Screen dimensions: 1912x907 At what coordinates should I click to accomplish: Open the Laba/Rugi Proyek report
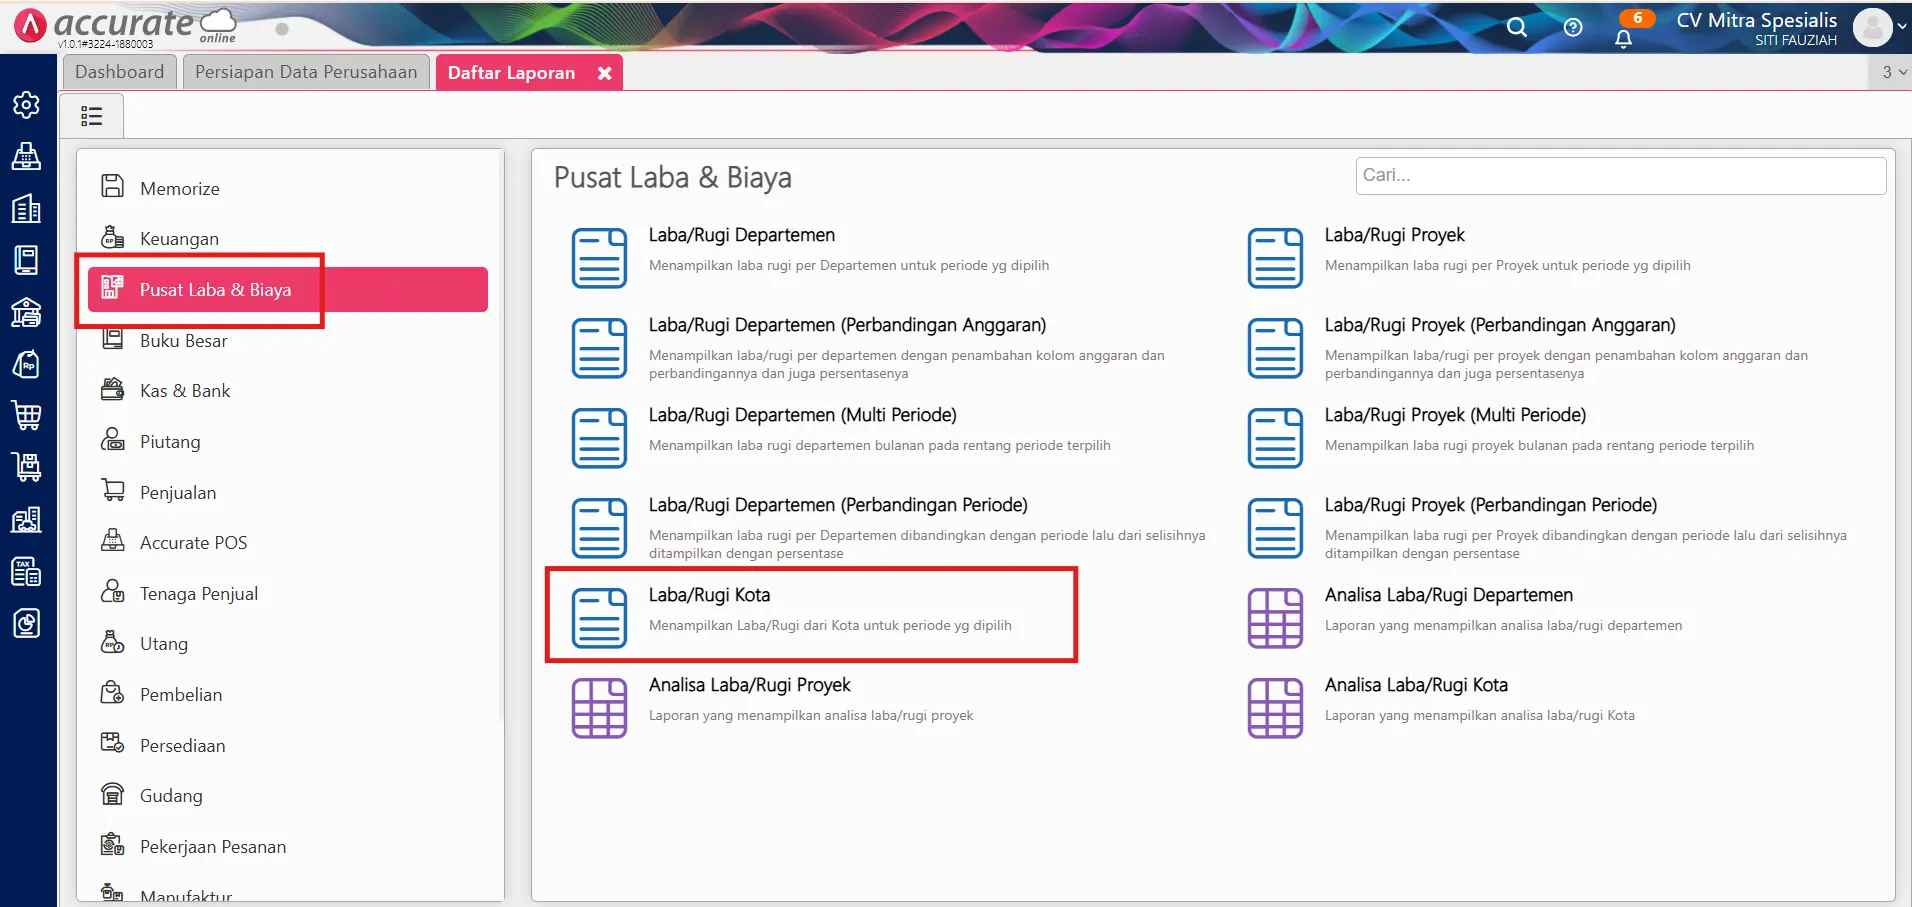[1394, 235]
